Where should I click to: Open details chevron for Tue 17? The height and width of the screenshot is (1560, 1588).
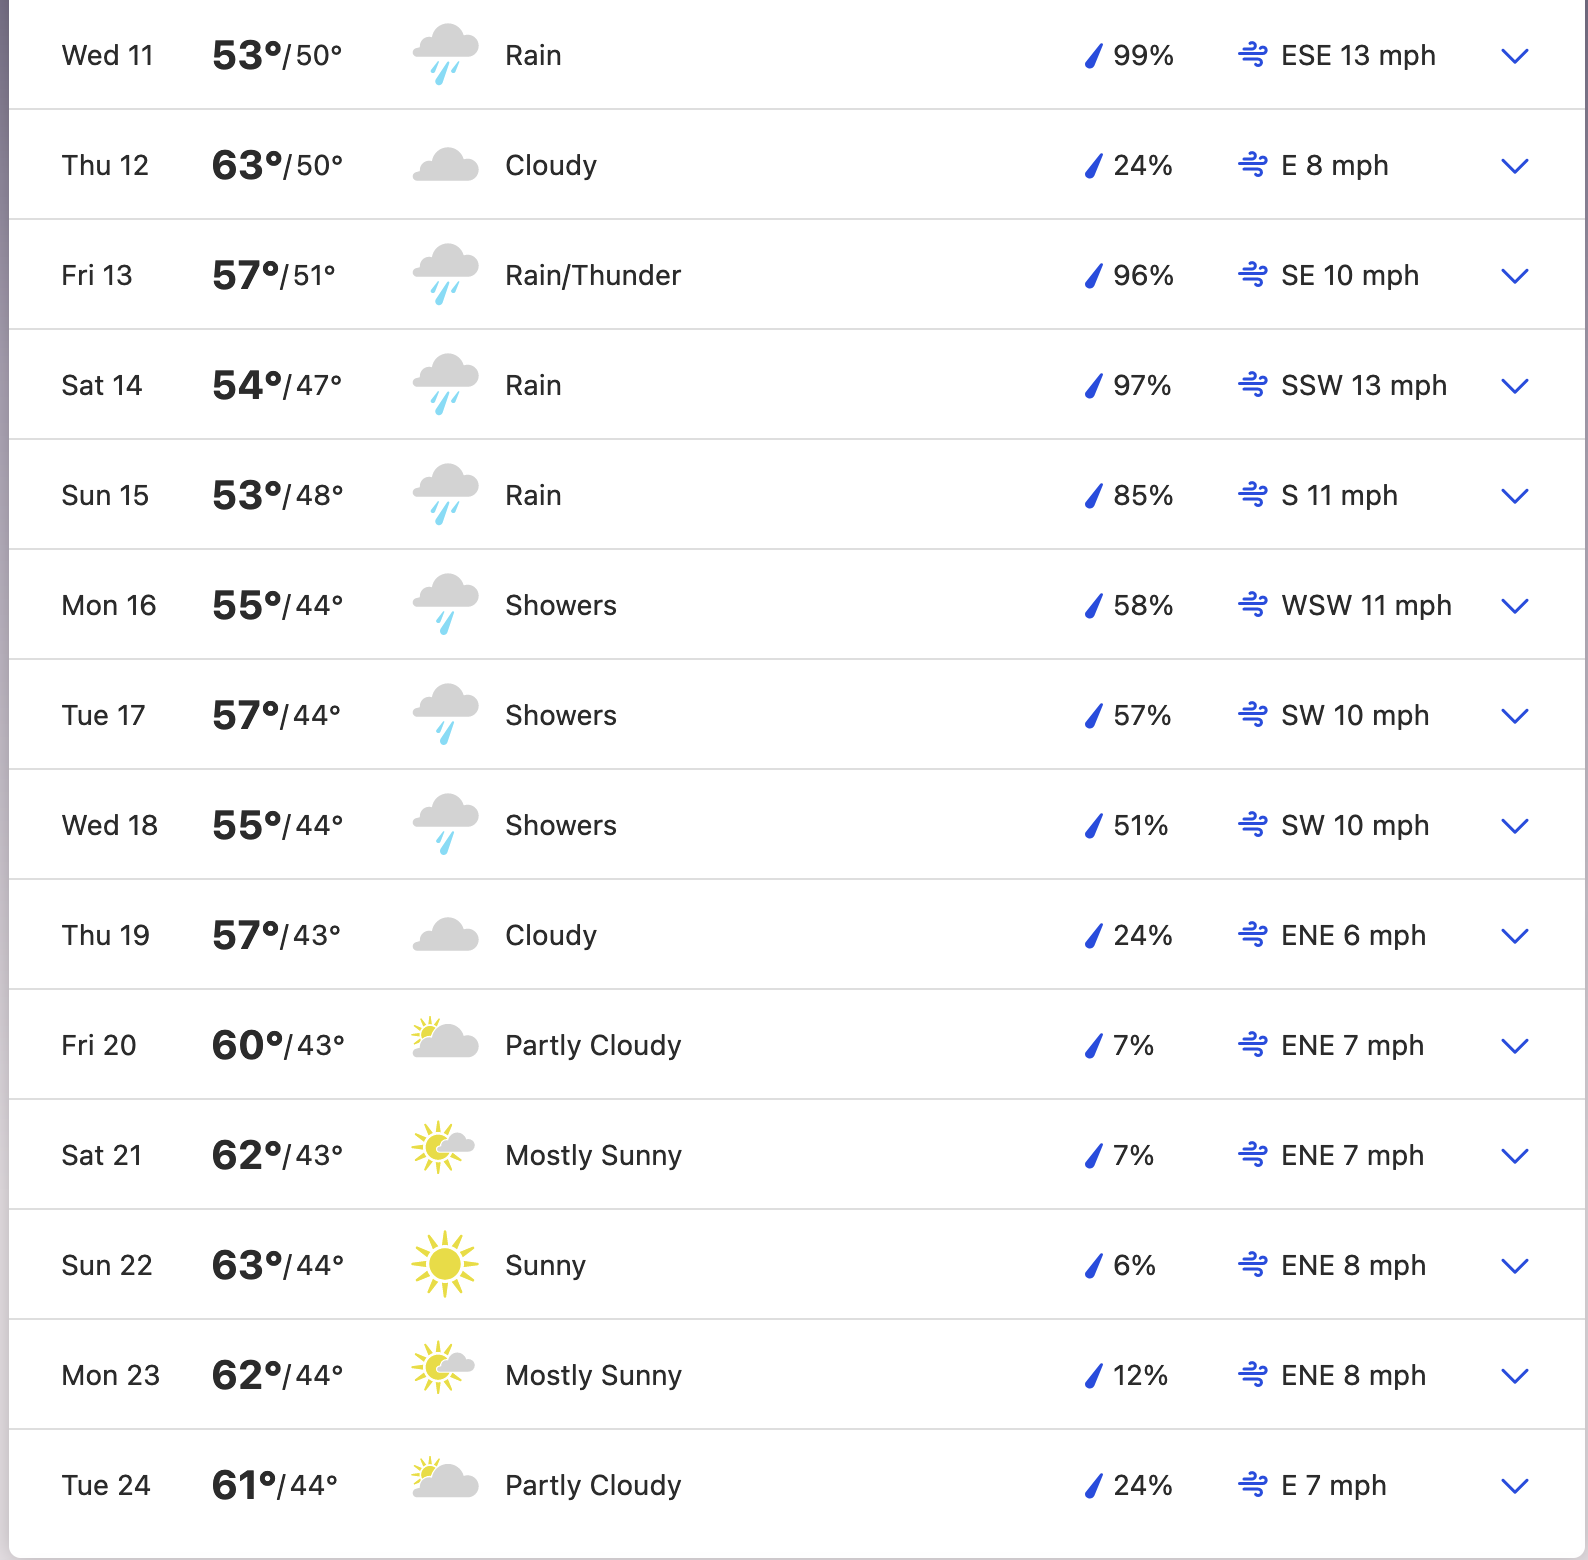[1515, 716]
